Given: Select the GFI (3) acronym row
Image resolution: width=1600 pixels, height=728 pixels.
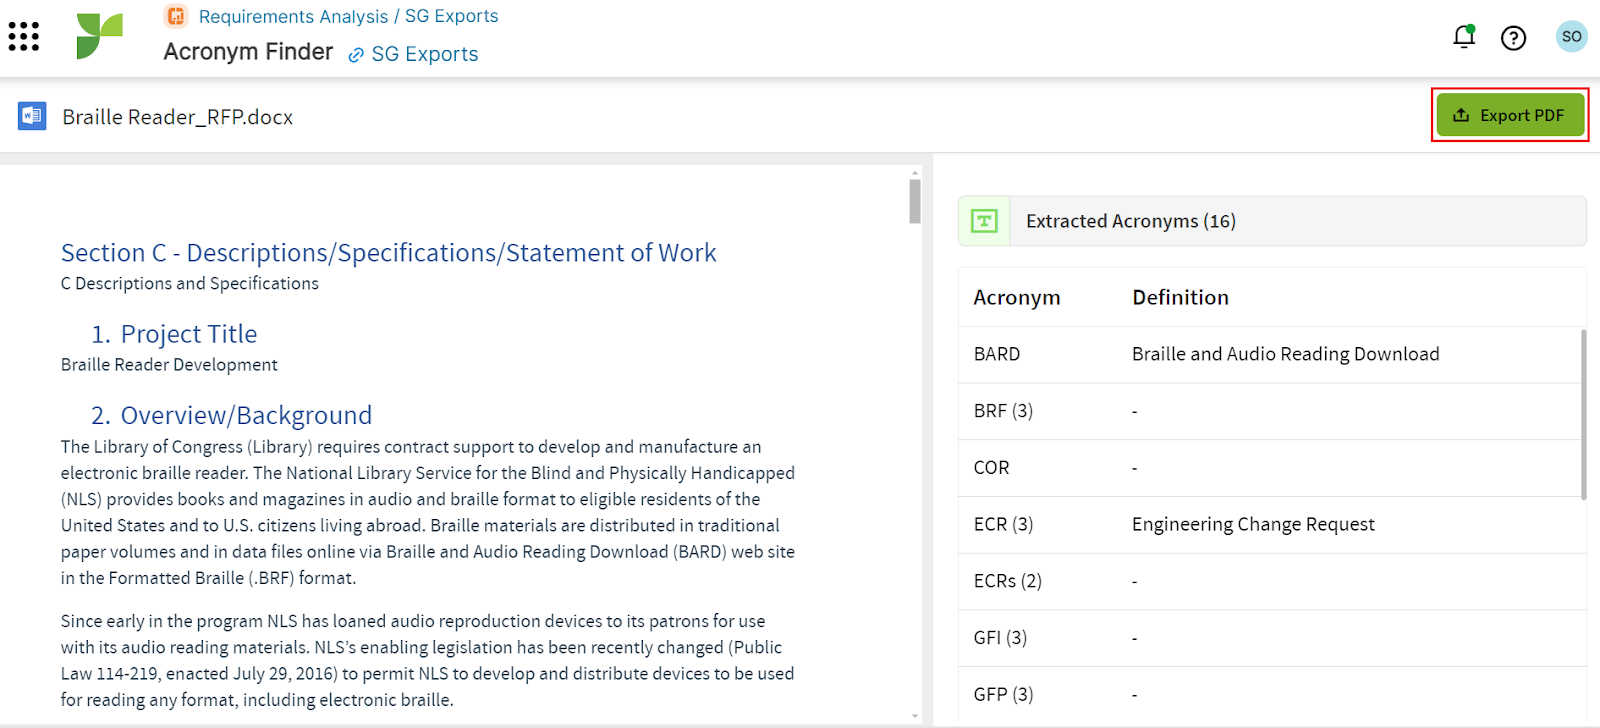Looking at the screenshot, I should click(x=1270, y=638).
